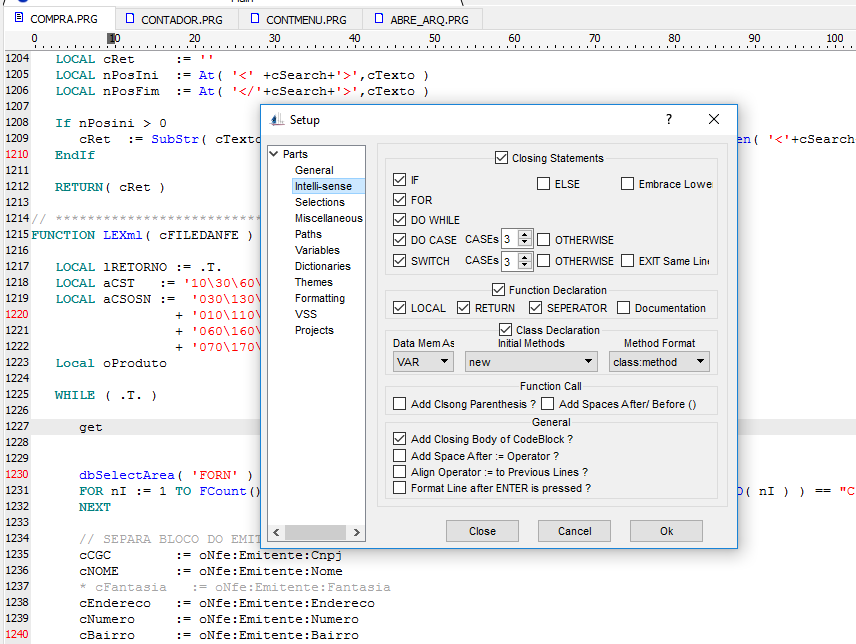Click the Setup dialog title bar icon

[x=277, y=119]
